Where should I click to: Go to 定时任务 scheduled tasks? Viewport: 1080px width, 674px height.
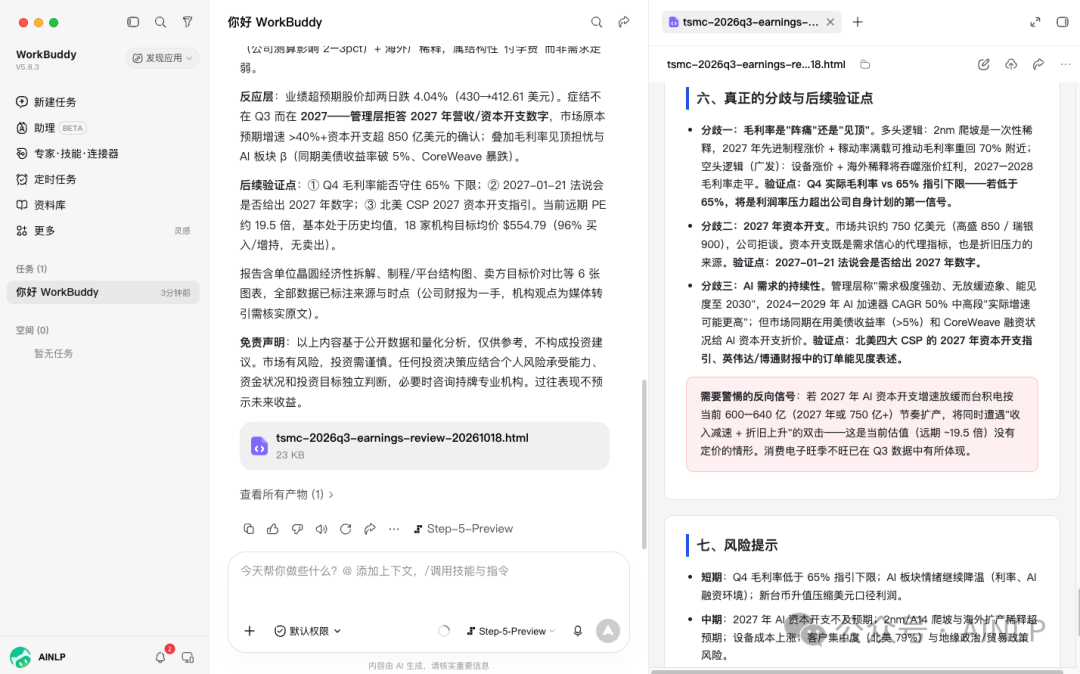[x=46, y=179]
